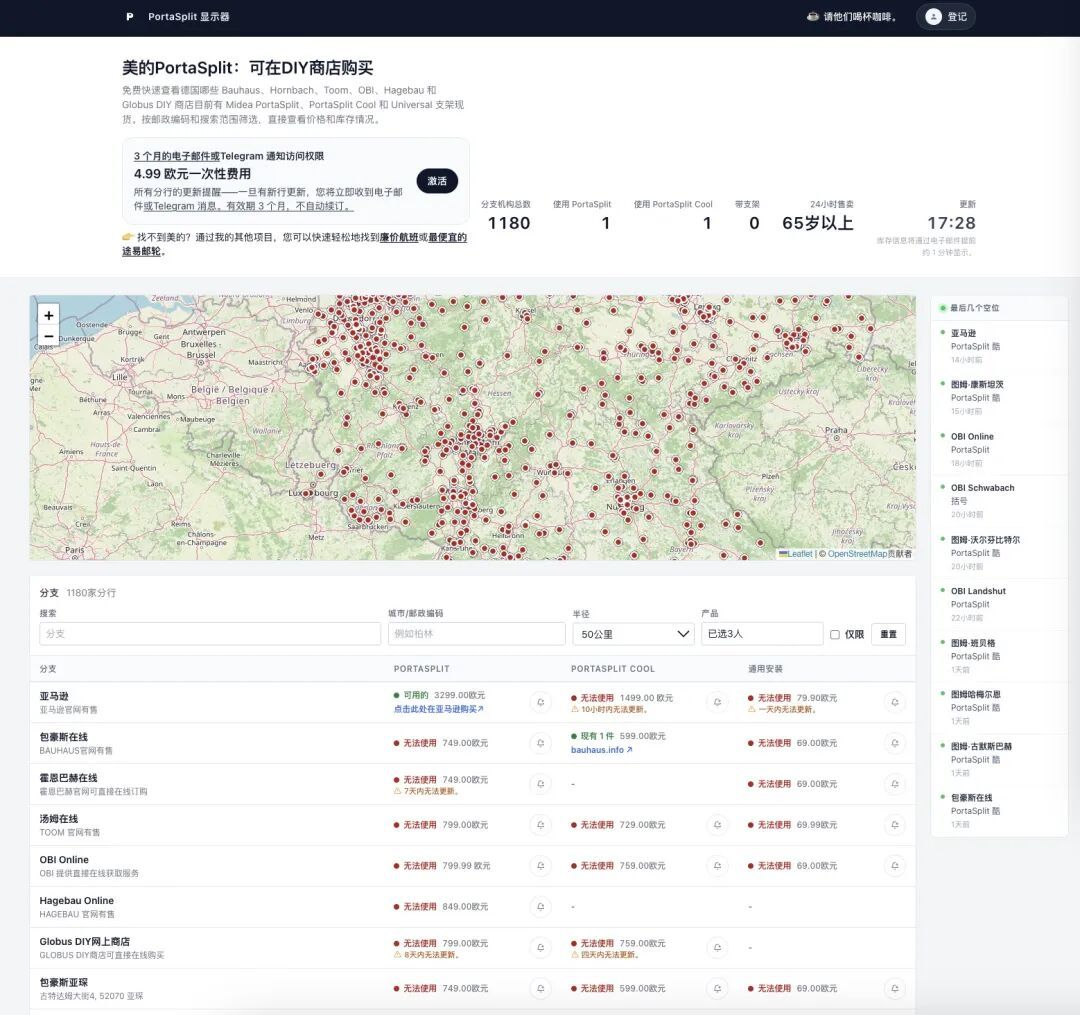1080x1015 pixels.
Task: Open the 50公里 radius dropdown
Action: (633, 634)
